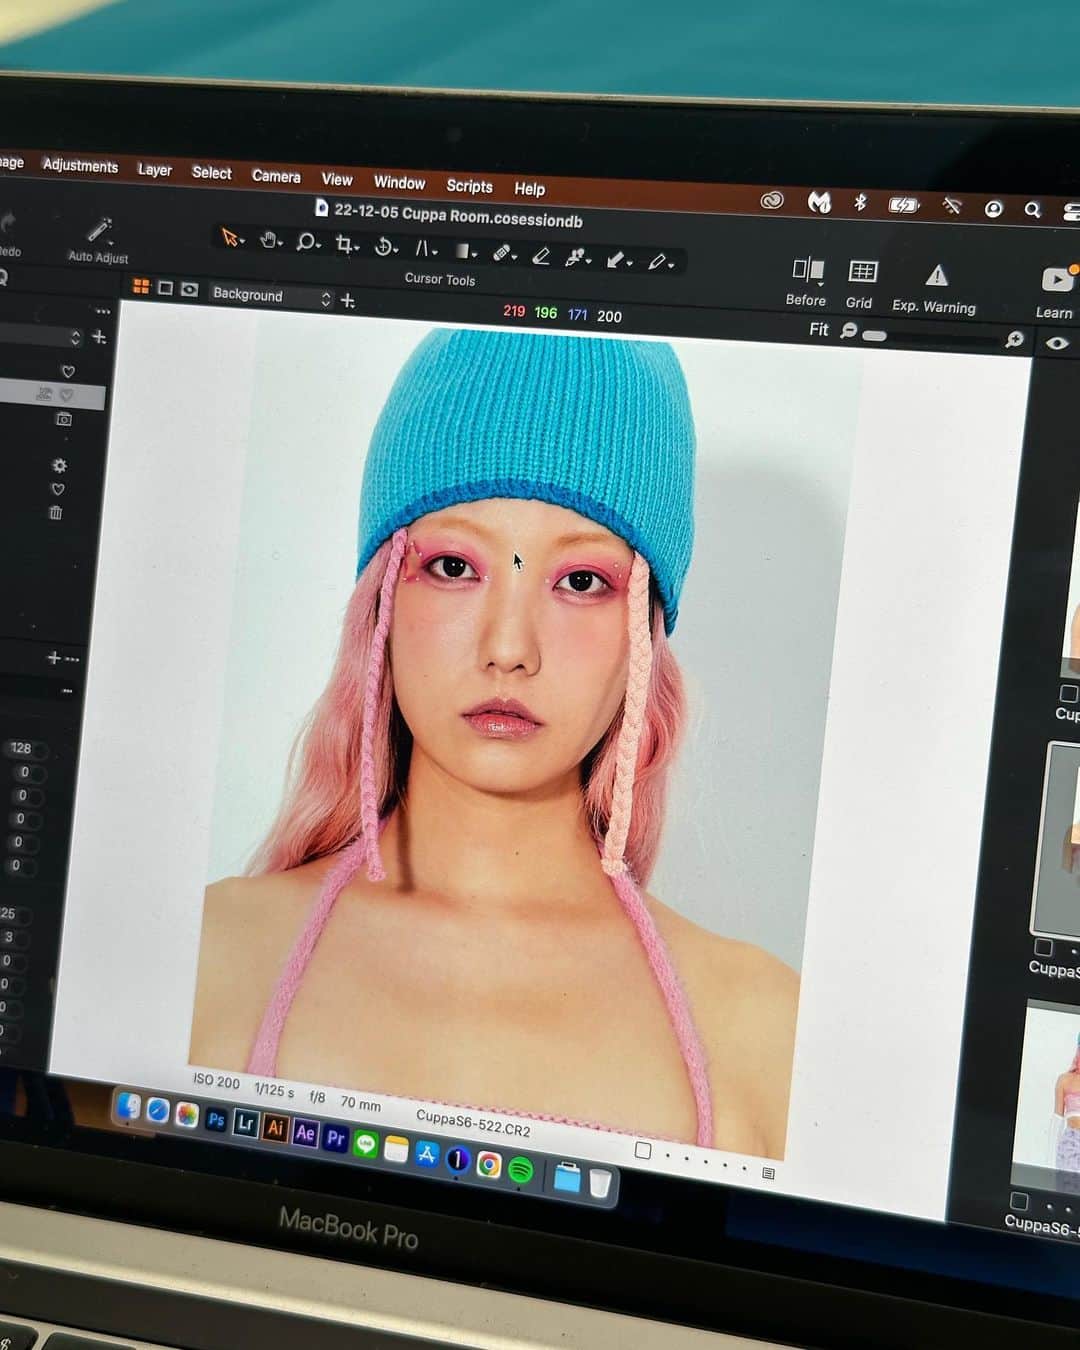Viewport: 1080px width, 1350px height.
Task: Click the viewer zoom slider
Action: [x=931, y=337]
